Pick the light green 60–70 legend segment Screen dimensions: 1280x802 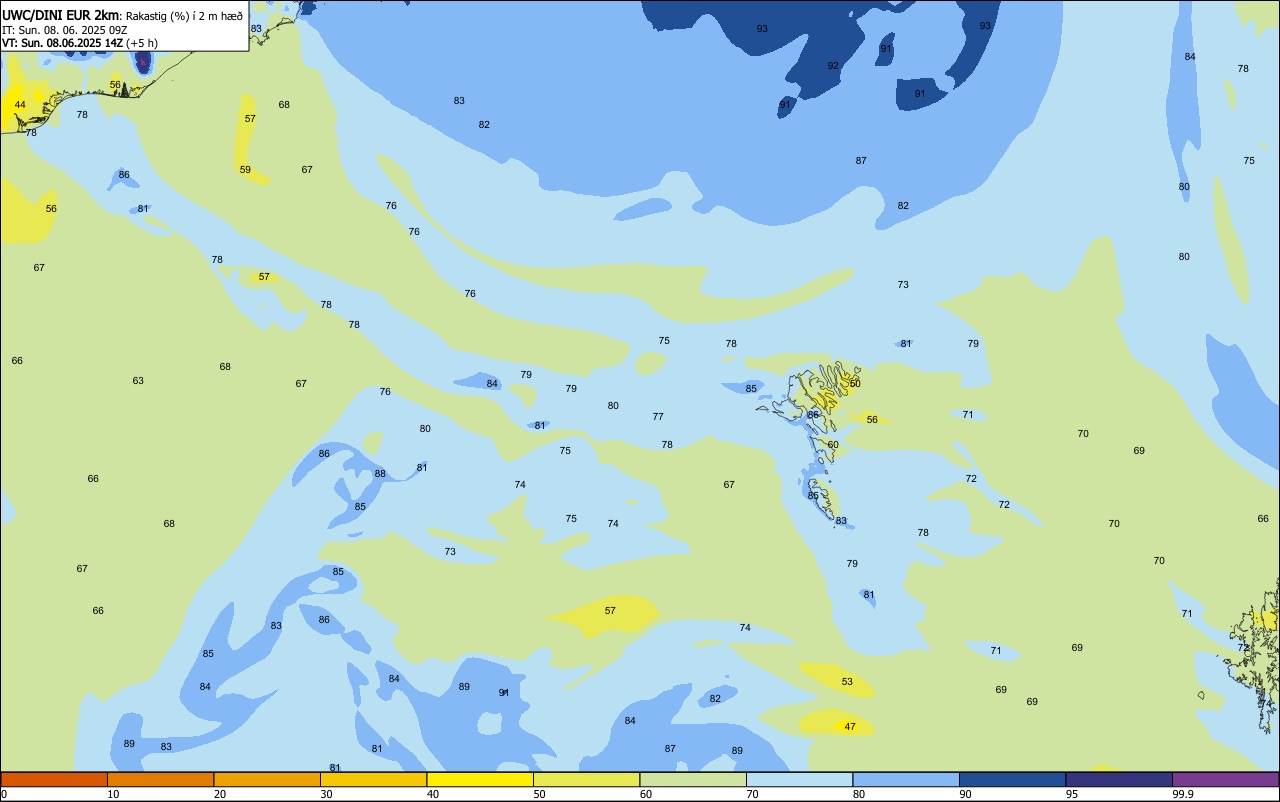693,779
